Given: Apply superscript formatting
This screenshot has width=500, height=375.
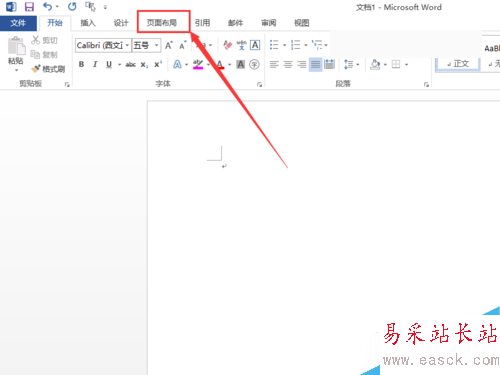Looking at the screenshot, I should [x=158, y=64].
